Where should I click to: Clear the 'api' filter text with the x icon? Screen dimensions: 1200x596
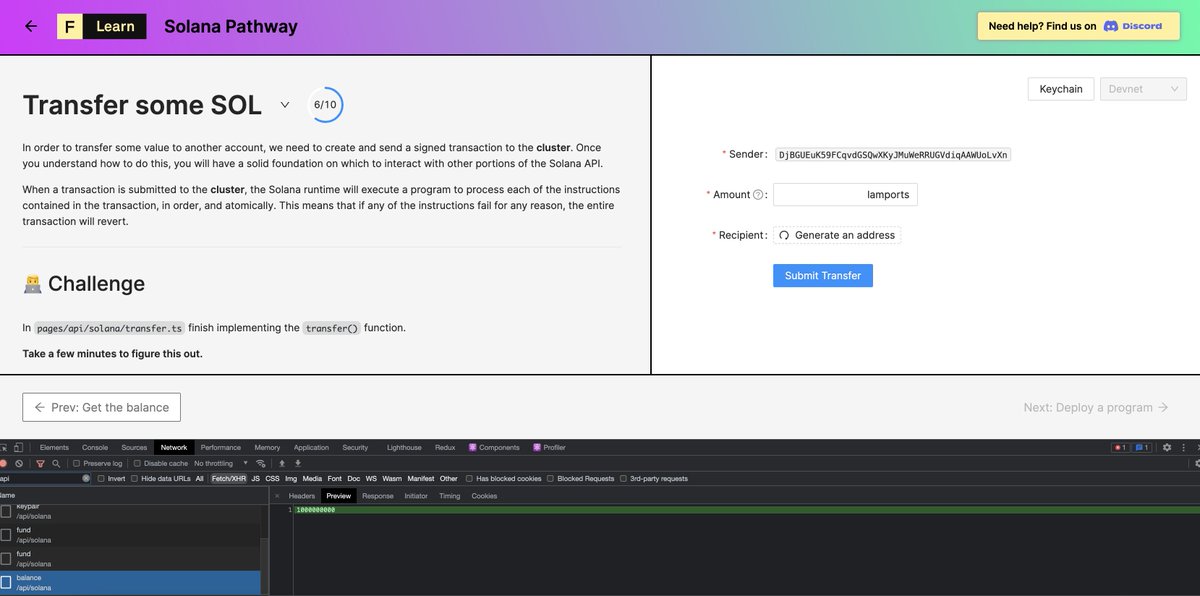tap(86, 479)
